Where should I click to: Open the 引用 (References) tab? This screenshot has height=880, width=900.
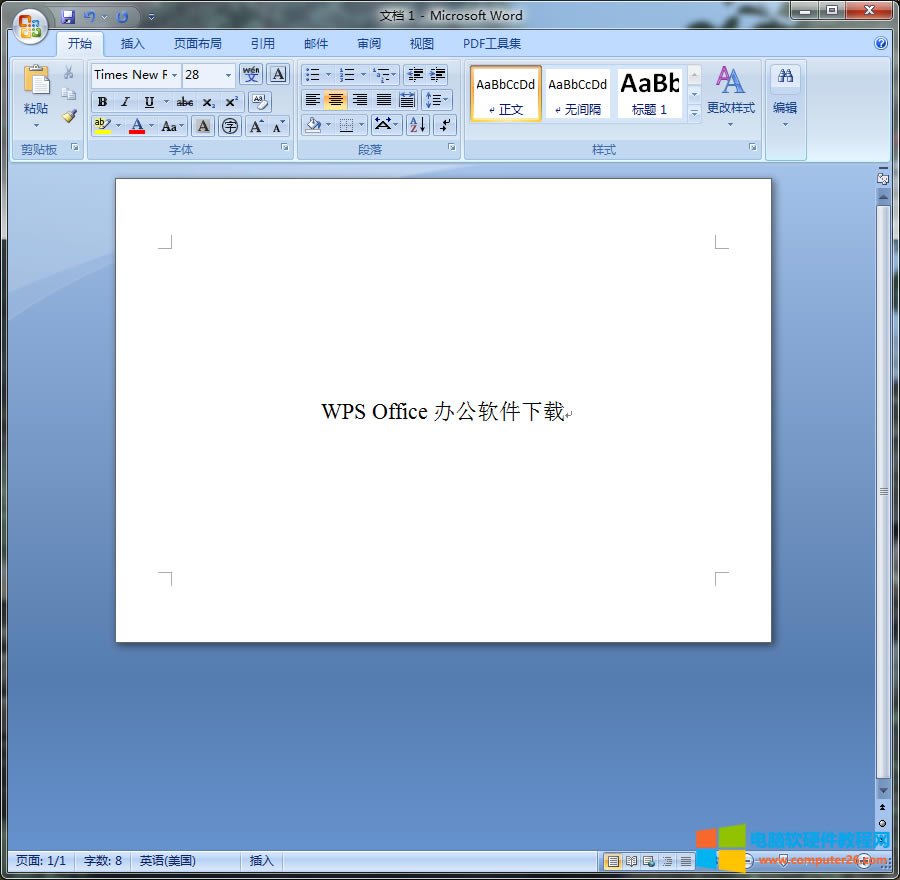[262, 44]
